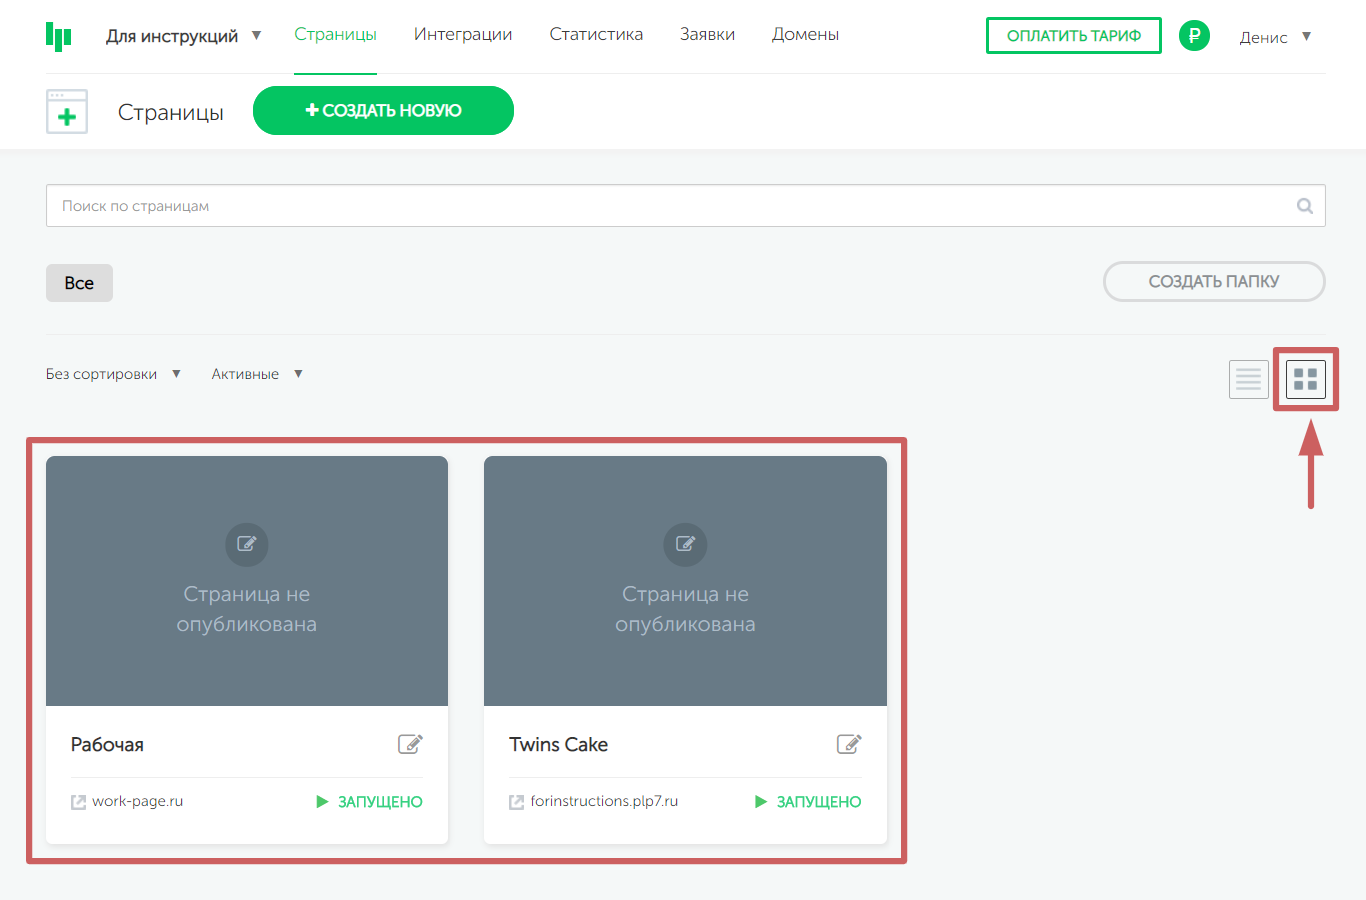
Task: Click edit icon next to Twins Cake title
Action: 849,744
